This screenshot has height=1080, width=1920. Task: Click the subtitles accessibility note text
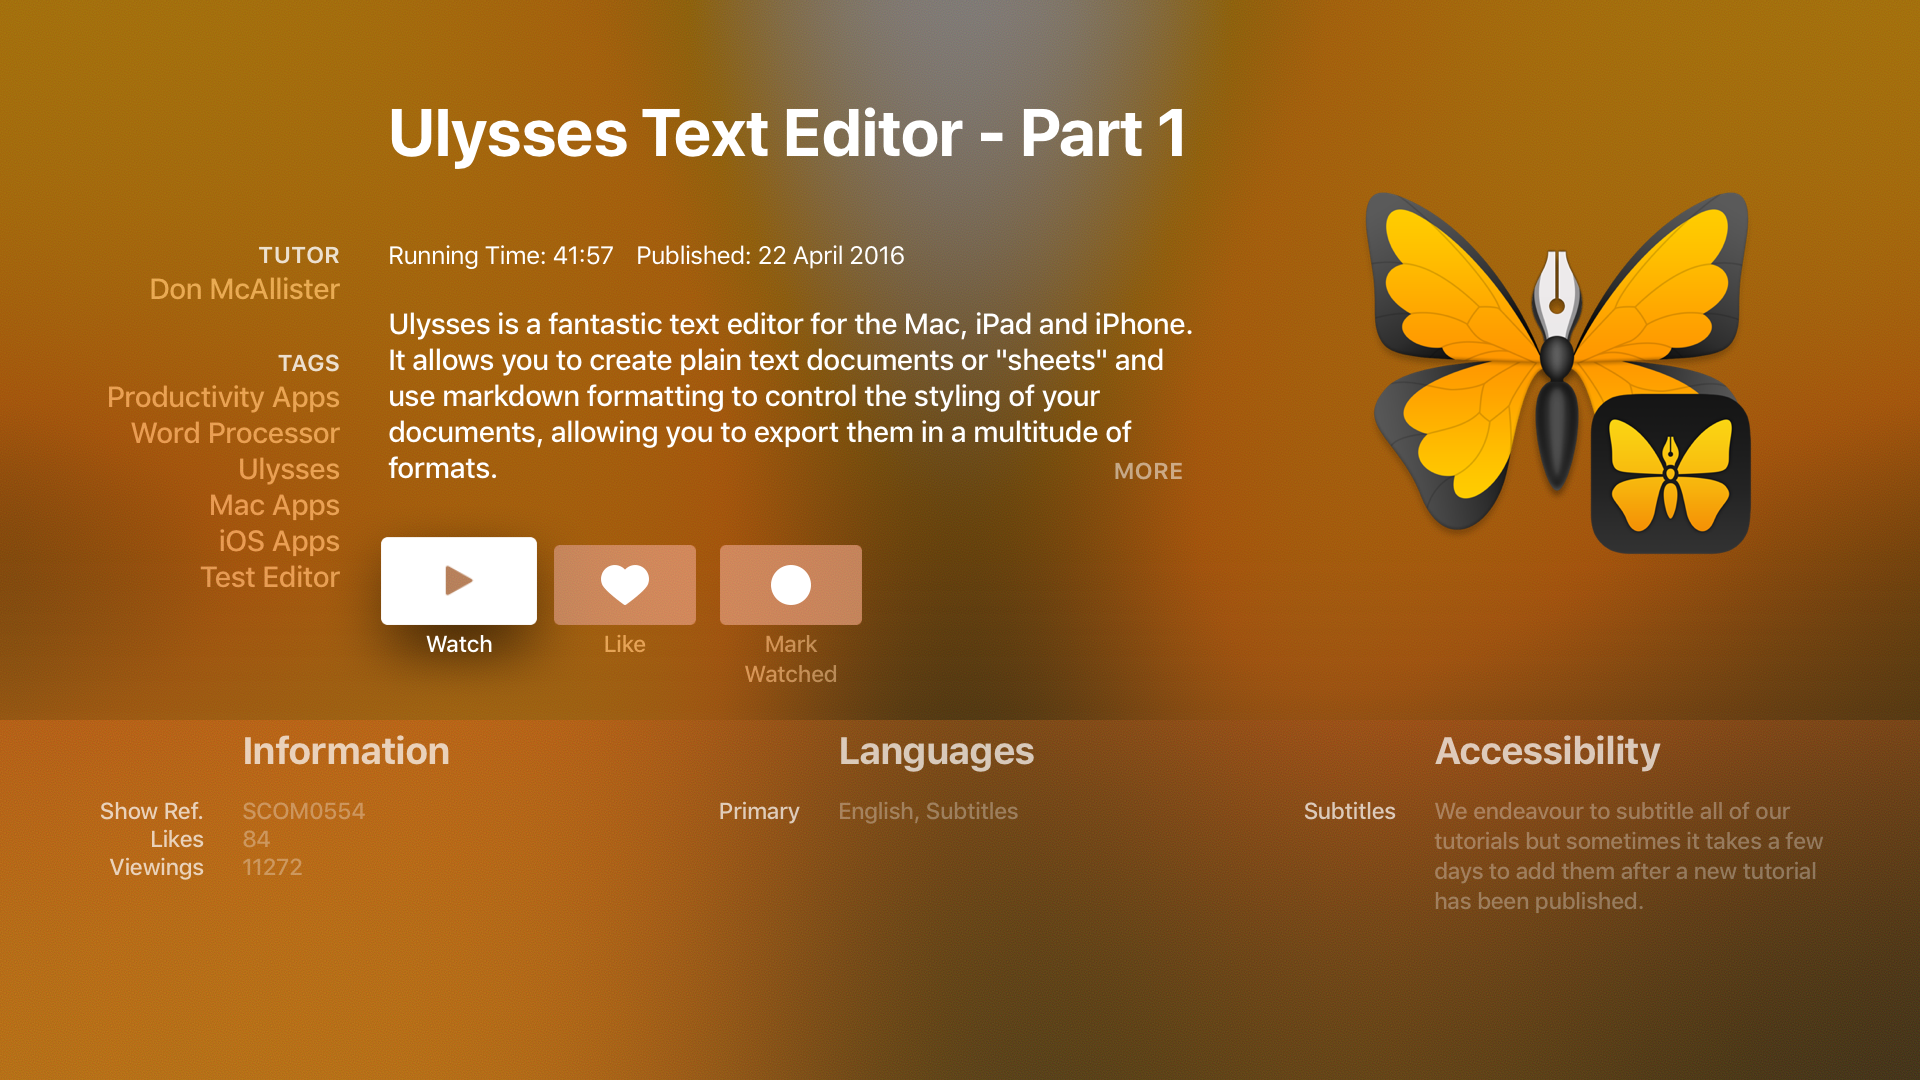pos(1628,856)
